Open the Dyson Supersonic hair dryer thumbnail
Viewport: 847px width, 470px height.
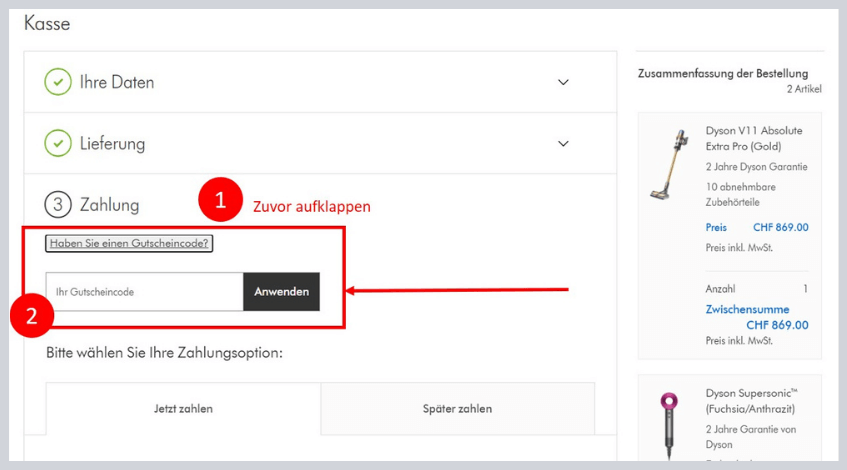point(669,426)
